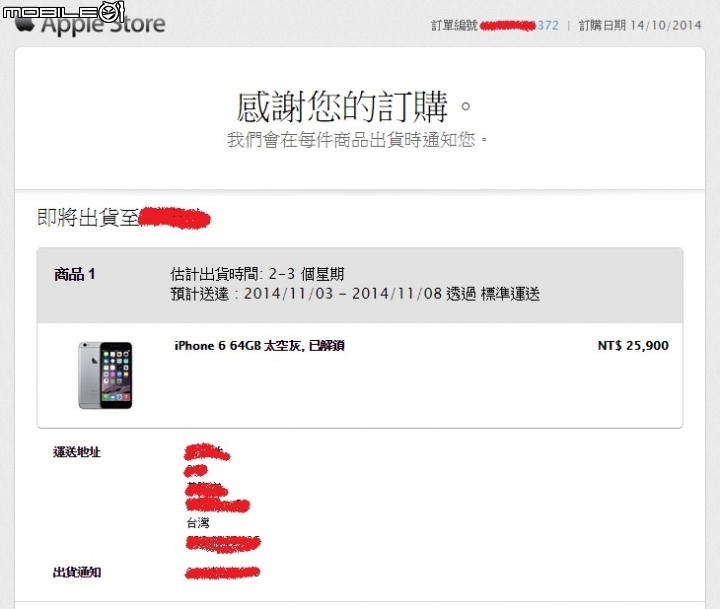Click the redacted shipment notification email
Screen dimensions: 720x609
pyautogui.click(x=223, y=572)
